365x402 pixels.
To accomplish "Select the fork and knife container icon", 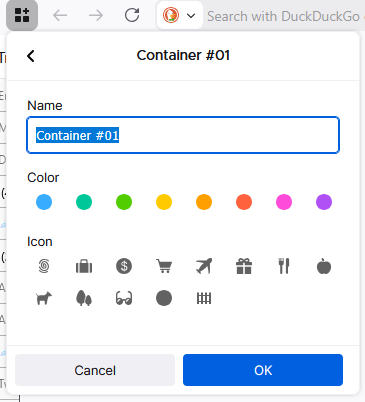I will pyautogui.click(x=284, y=266).
